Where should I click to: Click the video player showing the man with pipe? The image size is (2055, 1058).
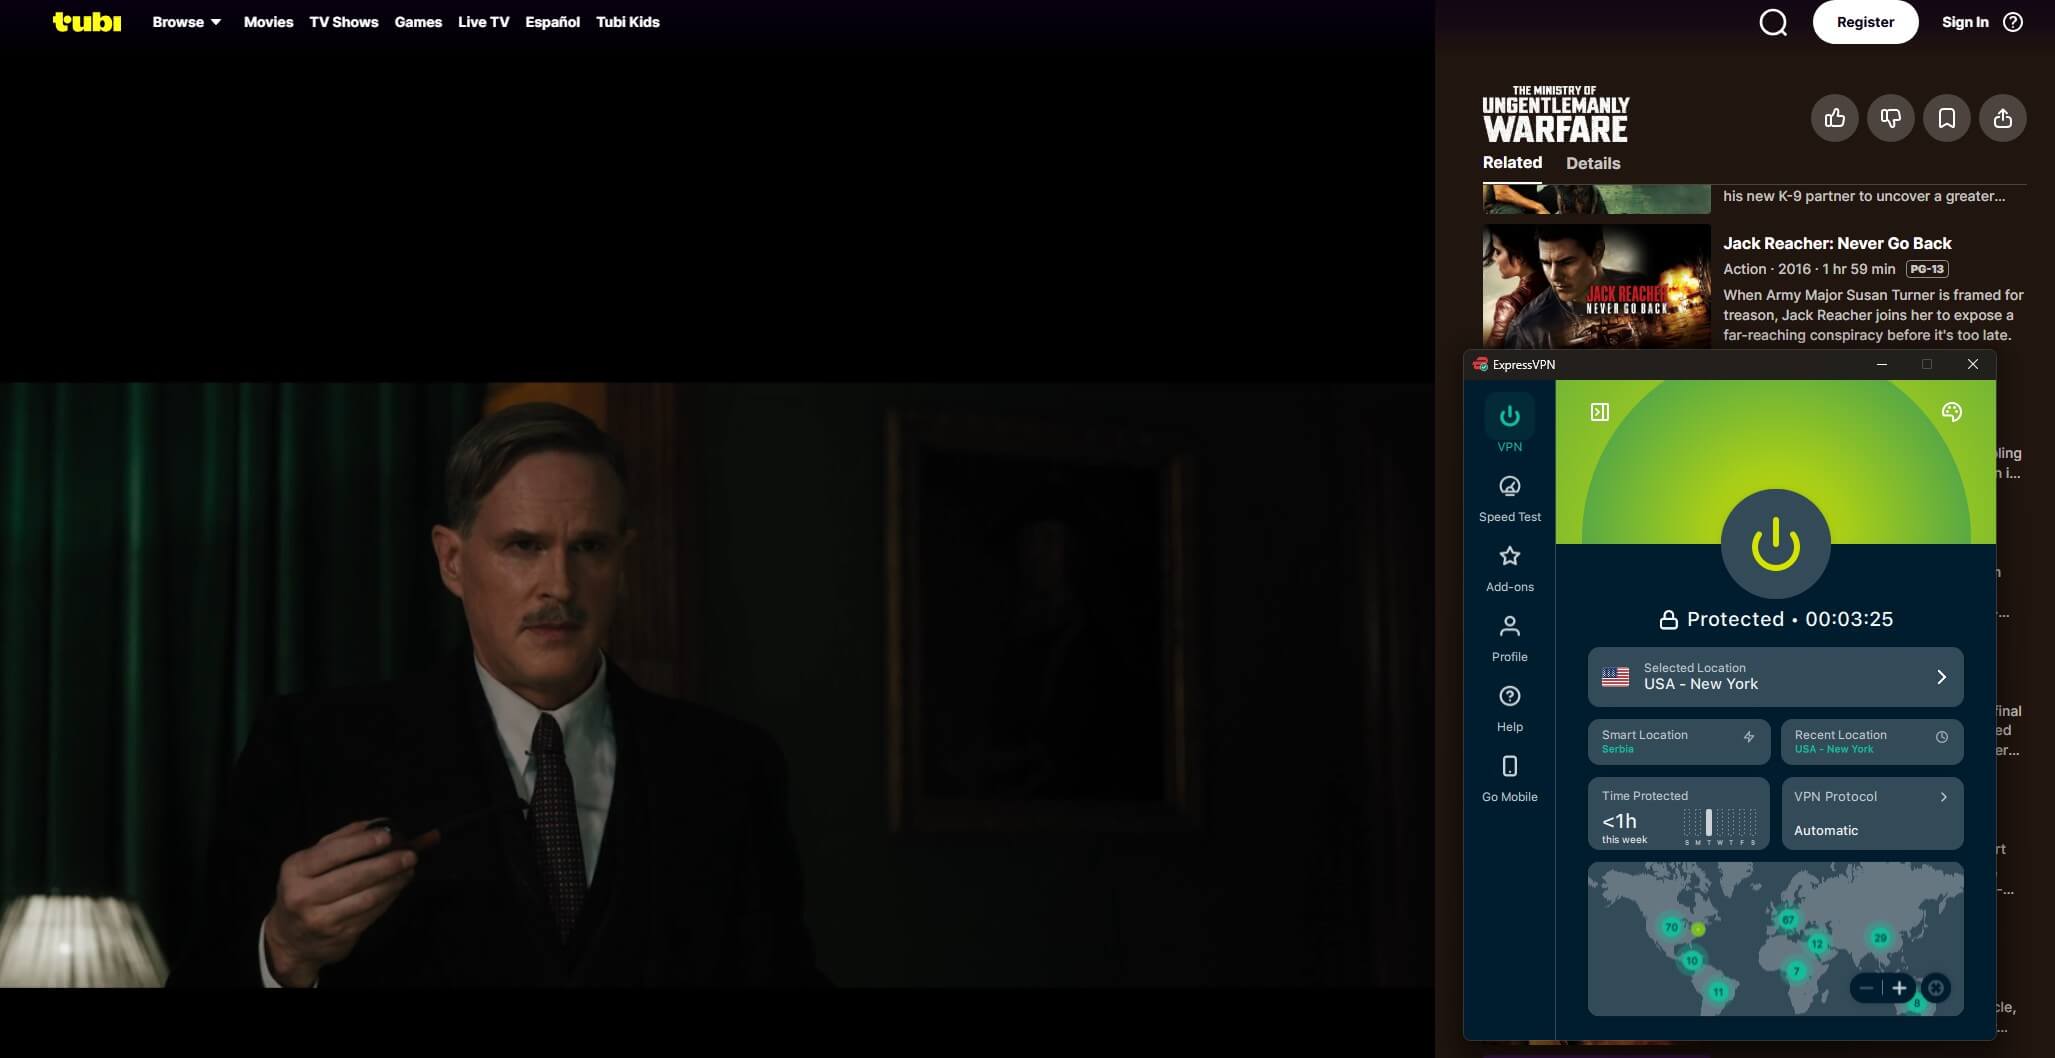(x=717, y=685)
